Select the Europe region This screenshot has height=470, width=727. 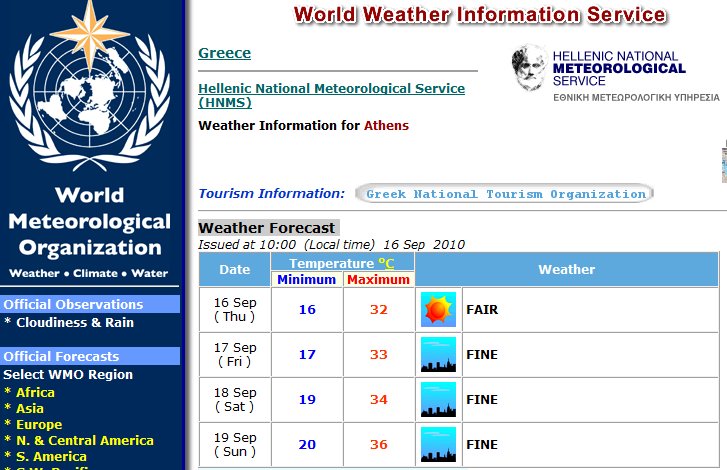(39, 425)
